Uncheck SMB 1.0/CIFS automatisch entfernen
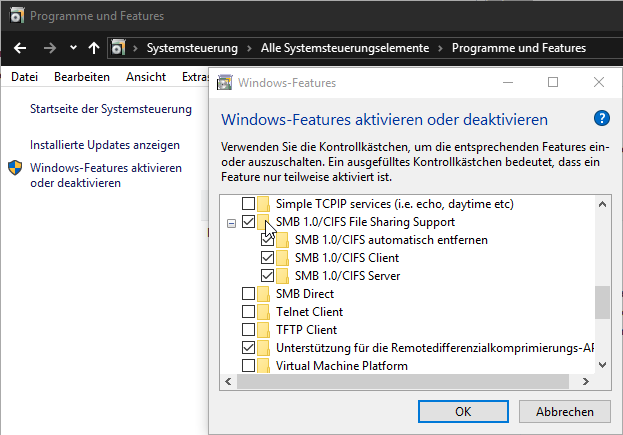Viewport: 623px width, 435px height. tap(267, 240)
